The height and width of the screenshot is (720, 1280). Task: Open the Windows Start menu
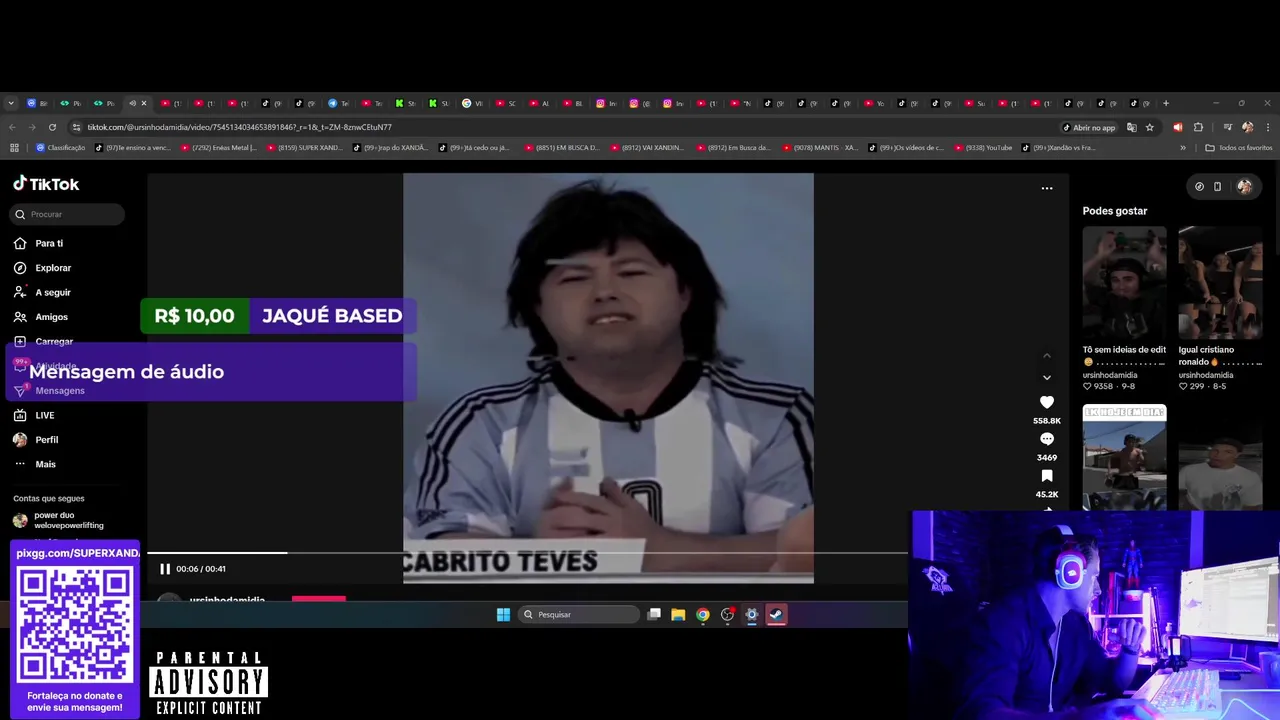pos(503,614)
